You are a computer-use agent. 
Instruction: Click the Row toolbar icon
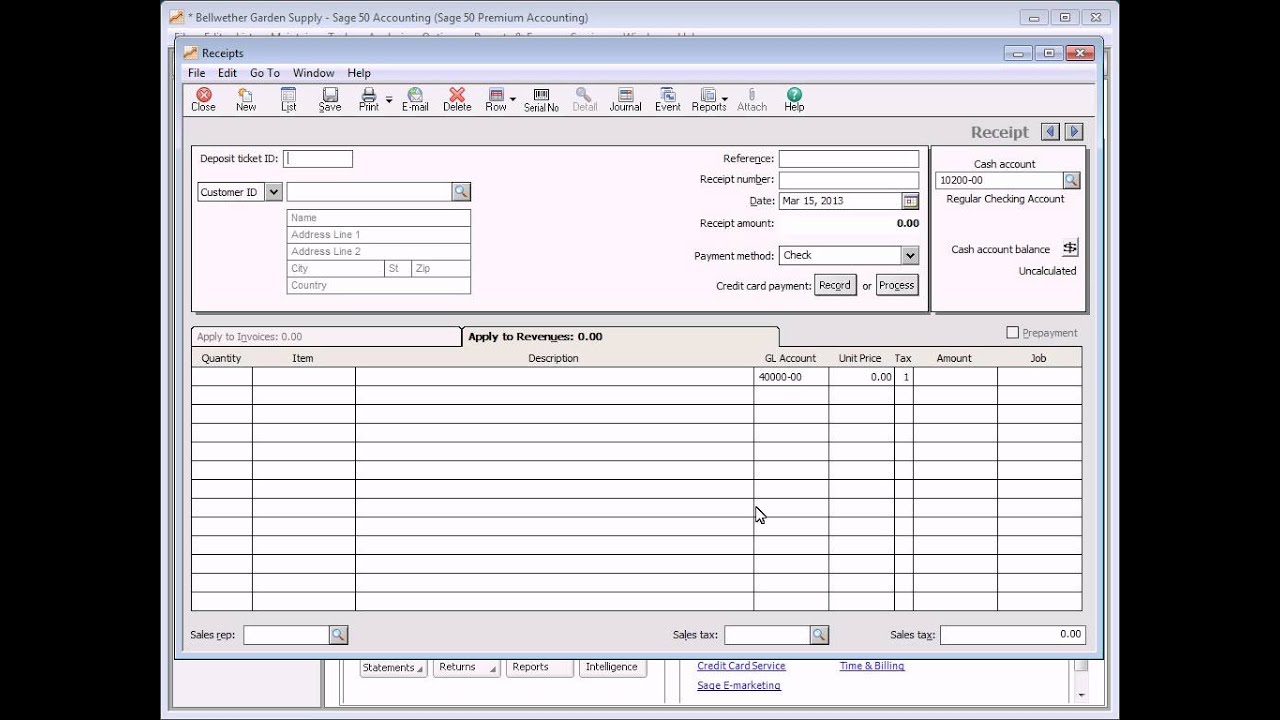click(496, 99)
